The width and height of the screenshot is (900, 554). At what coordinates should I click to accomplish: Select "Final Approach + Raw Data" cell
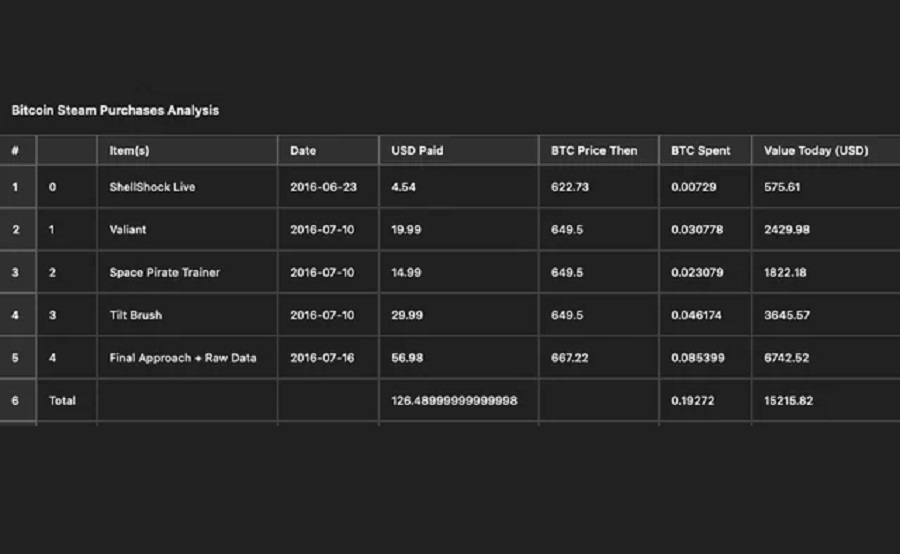pos(183,358)
